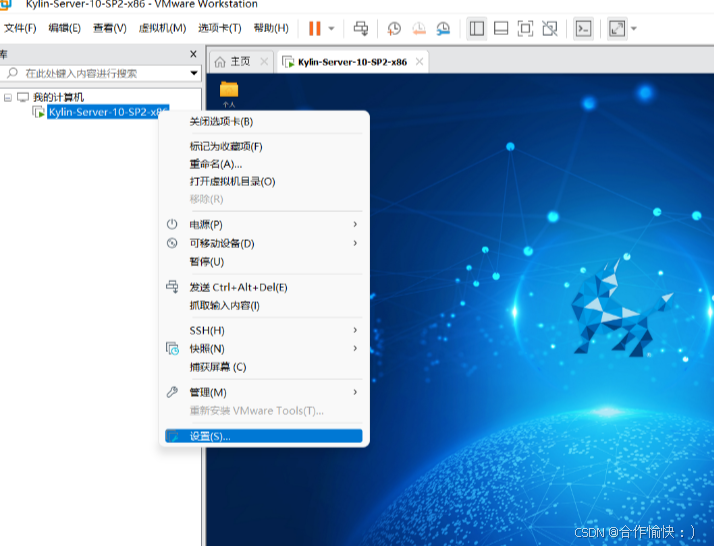Open the console view terminal icon
714x546 pixels.
[x=583, y=28]
